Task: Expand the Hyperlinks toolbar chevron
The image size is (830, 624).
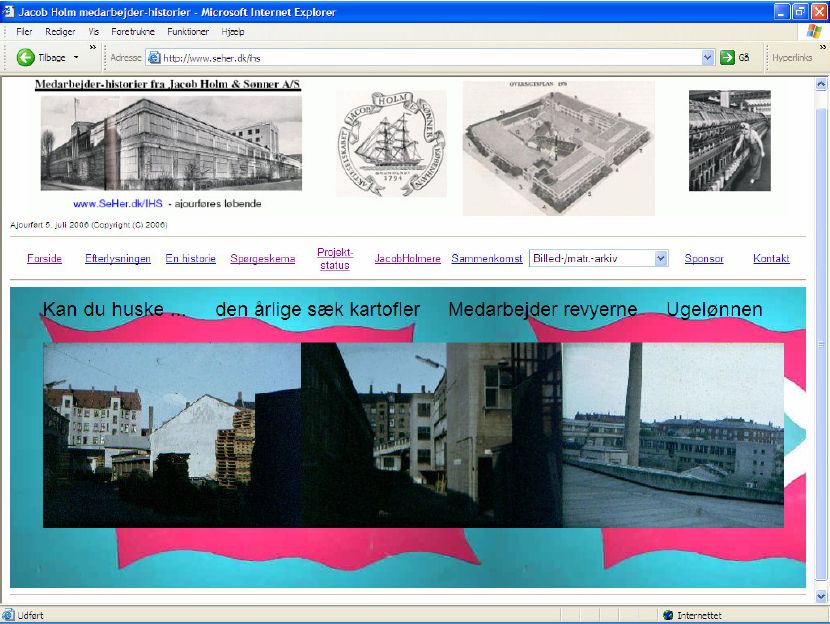Action: tap(822, 48)
